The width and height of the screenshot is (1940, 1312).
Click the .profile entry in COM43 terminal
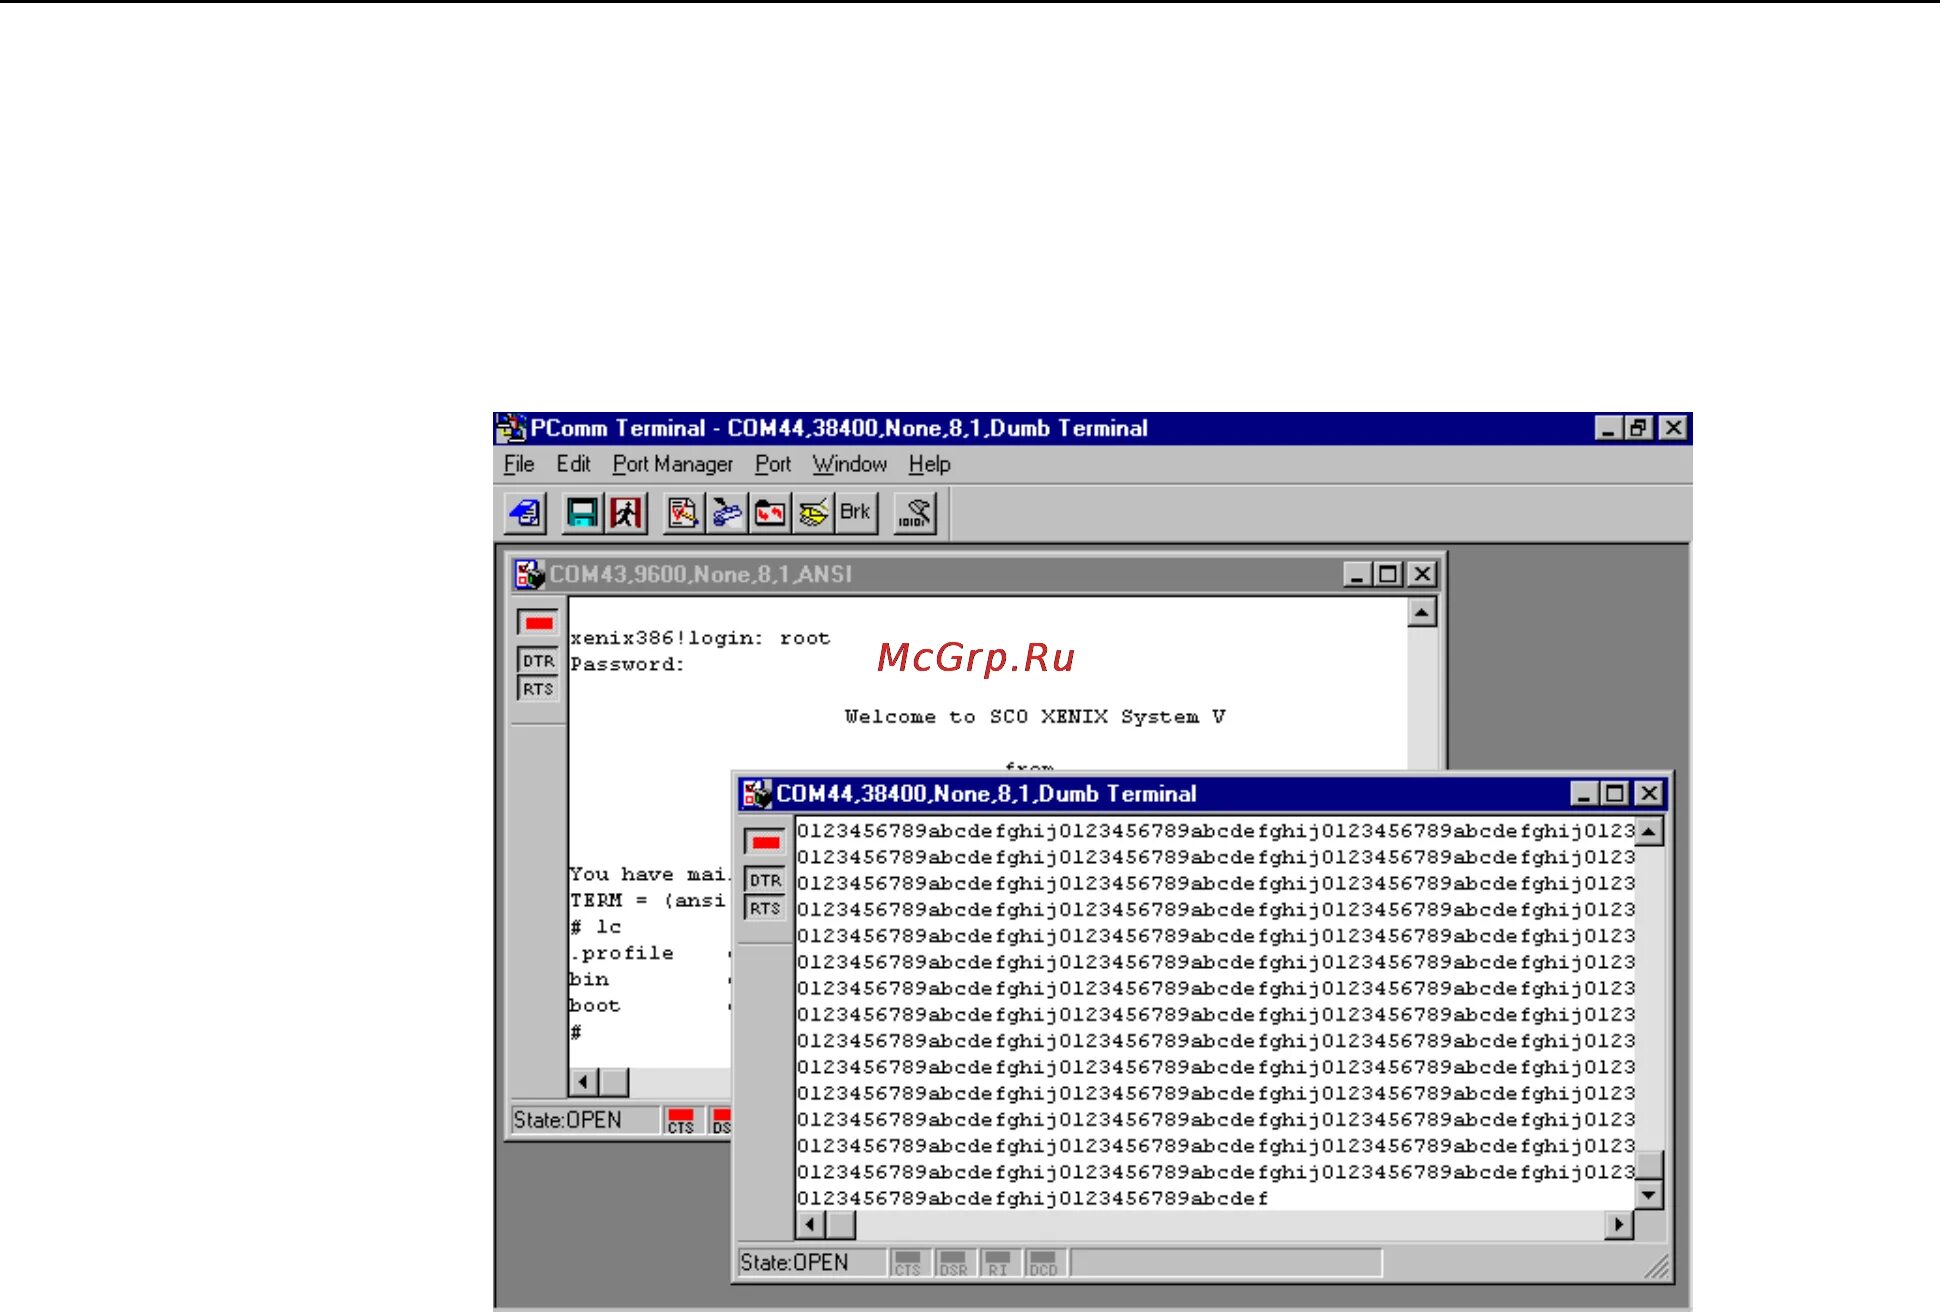pyautogui.click(x=622, y=952)
